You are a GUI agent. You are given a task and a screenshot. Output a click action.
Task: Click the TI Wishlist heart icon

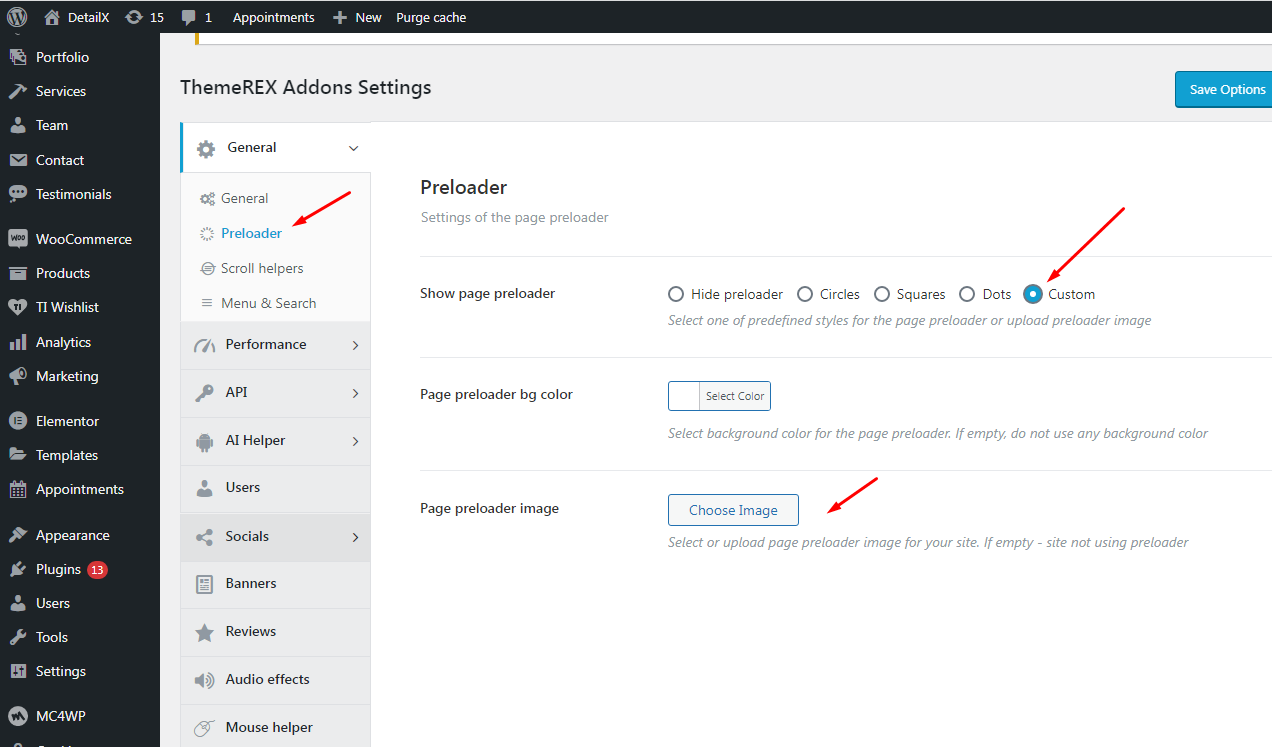[18, 307]
